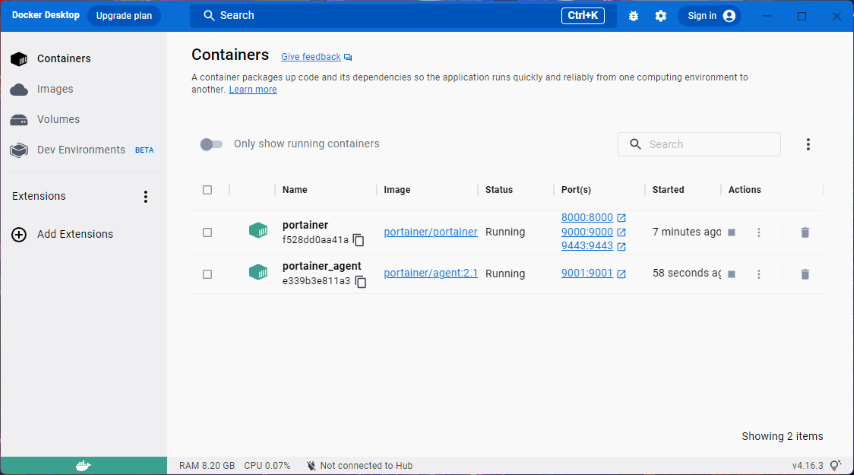The height and width of the screenshot is (475, 854).
Task: Click the portainer container name
Action: (x=305, y=225)
